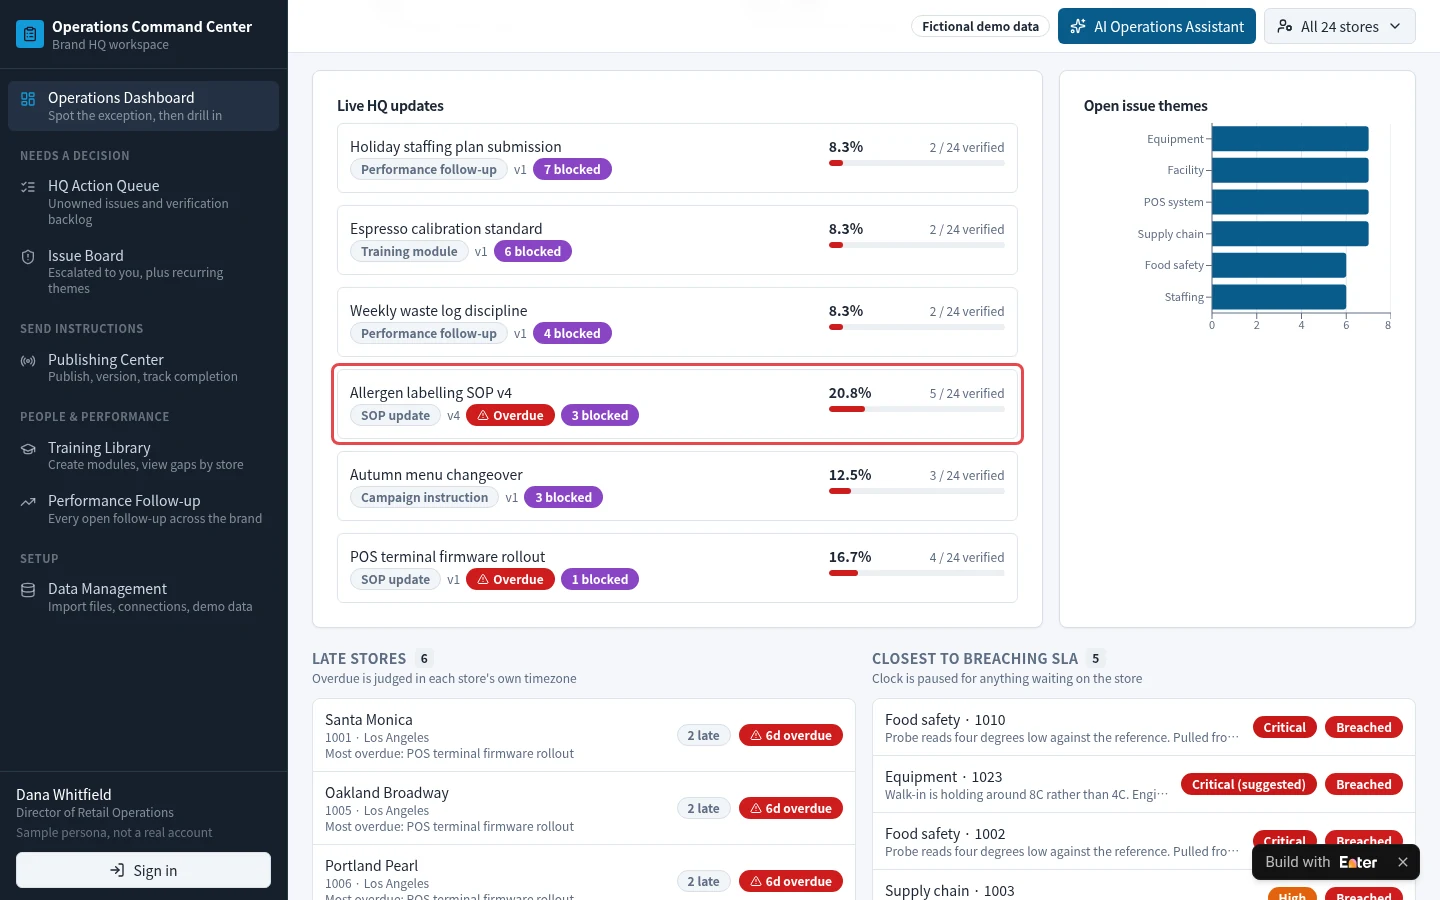Click the 7 blocked badge on Holiday staffing
This screenshot has width=1440, height=900.
572,169
